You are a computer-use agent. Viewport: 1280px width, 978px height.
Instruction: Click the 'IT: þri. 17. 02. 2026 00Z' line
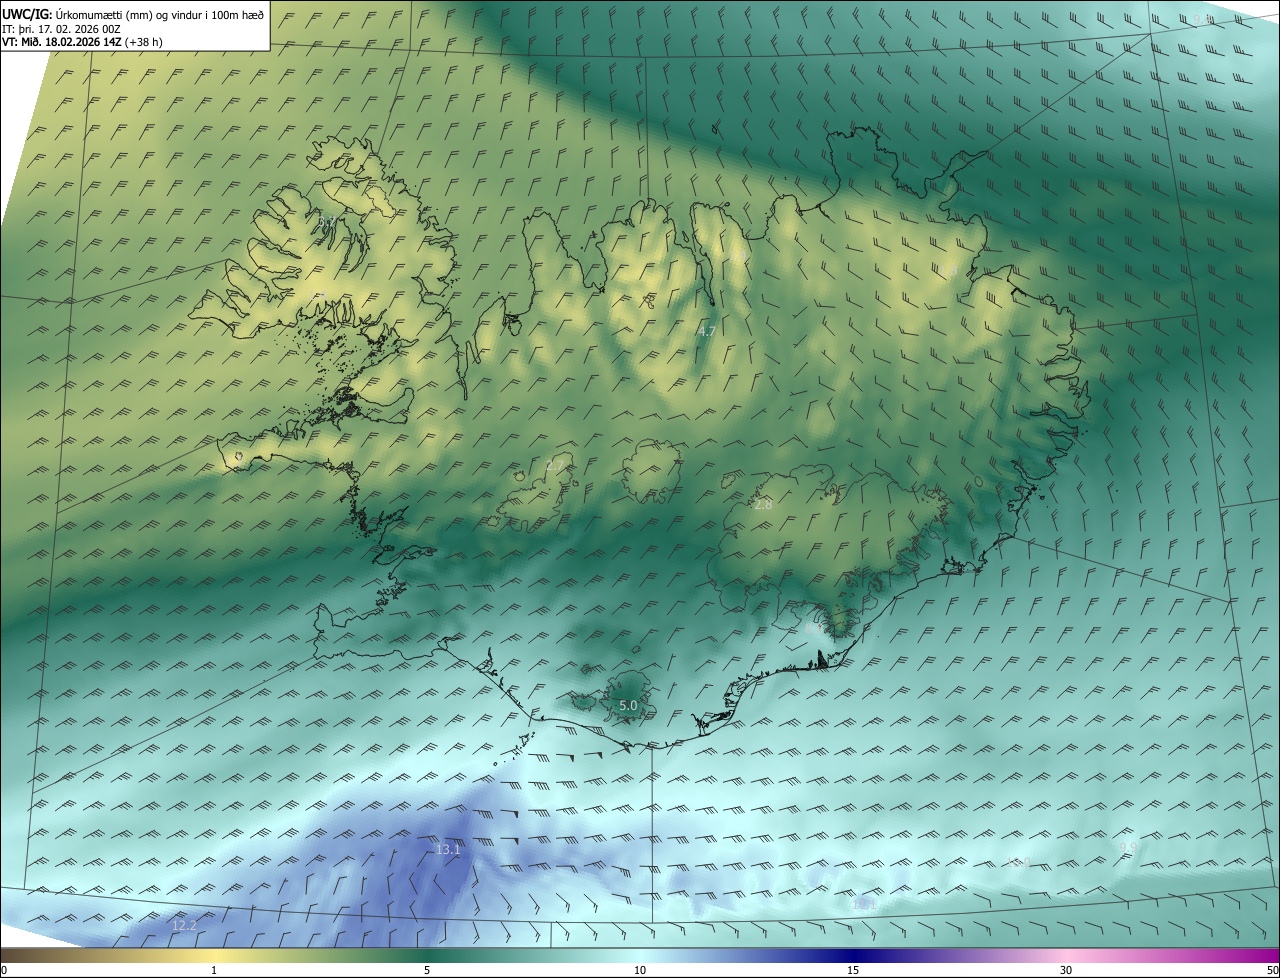coord(61,28)
